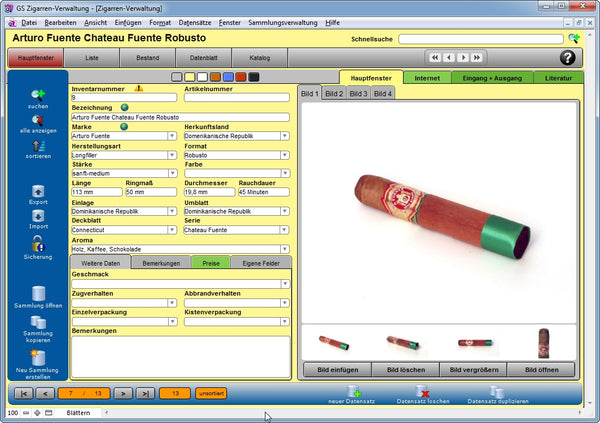Click next-record arrow in bottom bar
Screen dimensions: 600x423
click(x=123, y=393)
